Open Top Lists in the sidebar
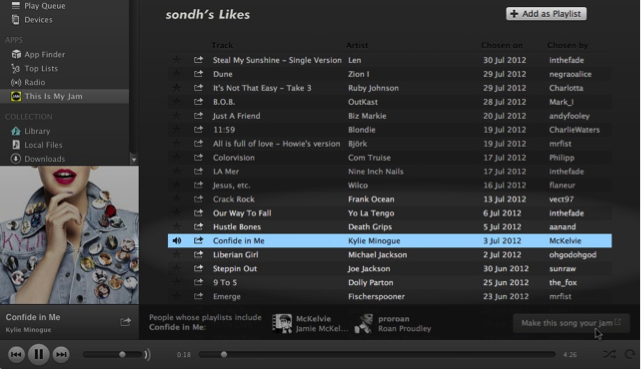Image resolution: width=641 pixels, height=370 pixels. 35,68
